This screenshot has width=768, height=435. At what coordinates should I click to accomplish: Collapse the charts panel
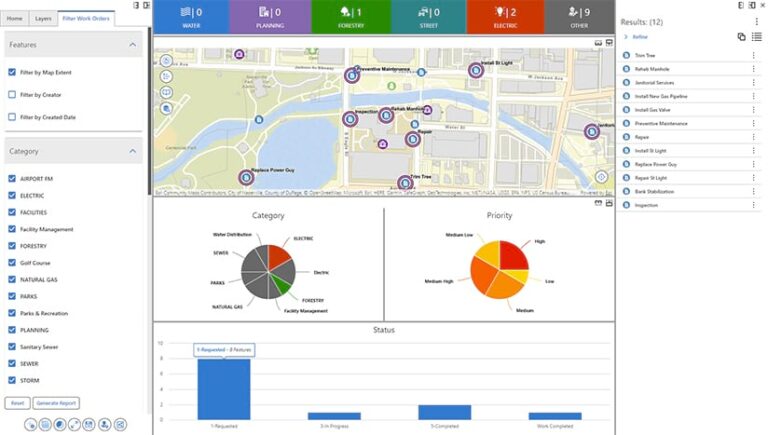point(598,203)
